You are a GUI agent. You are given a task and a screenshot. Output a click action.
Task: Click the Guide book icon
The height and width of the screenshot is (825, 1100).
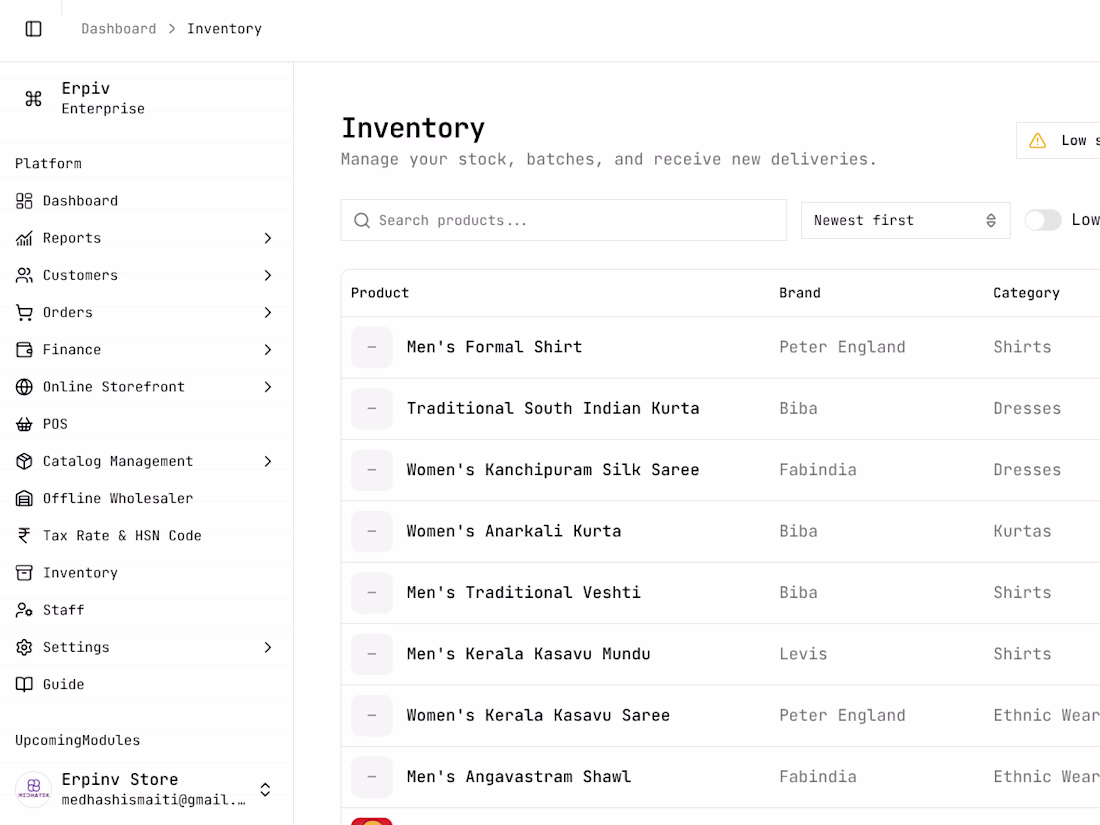[24, 684]
